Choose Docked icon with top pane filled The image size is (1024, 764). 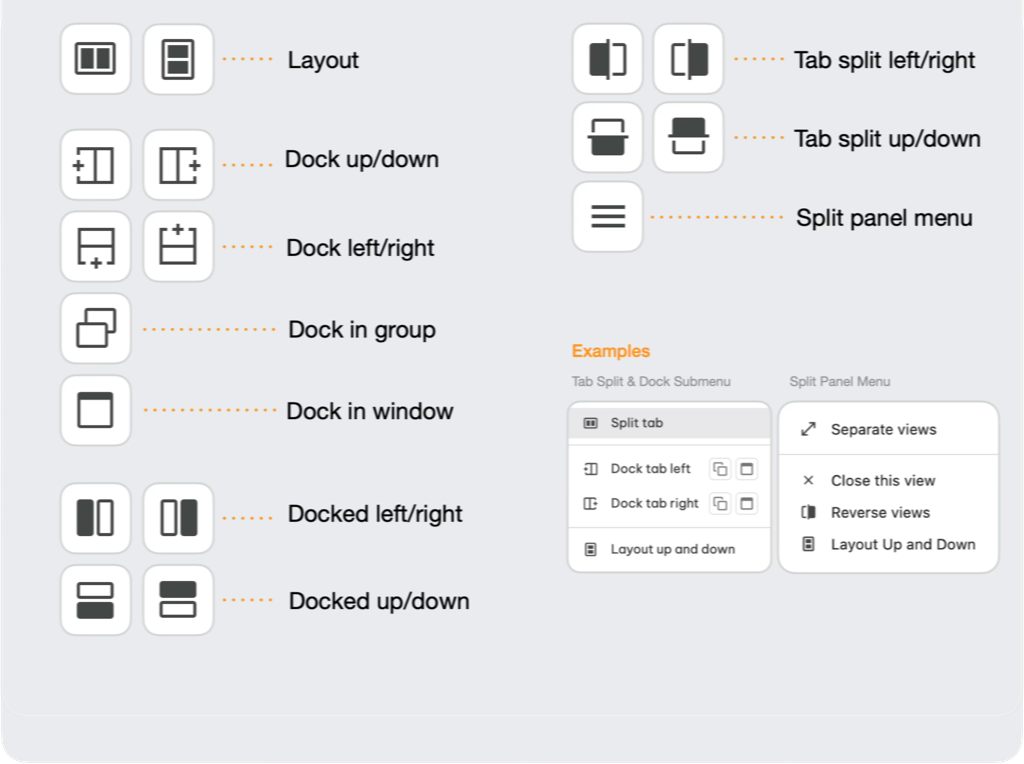(178, 600)
